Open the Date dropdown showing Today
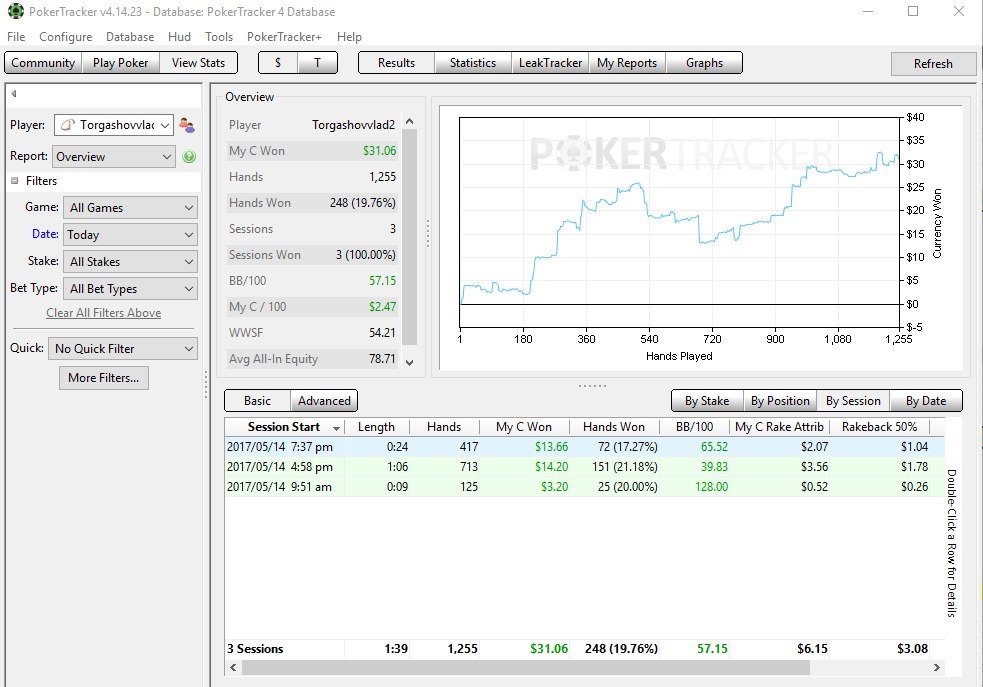The width and height of the screenshot is (983, 687). [x=130, y=234]
